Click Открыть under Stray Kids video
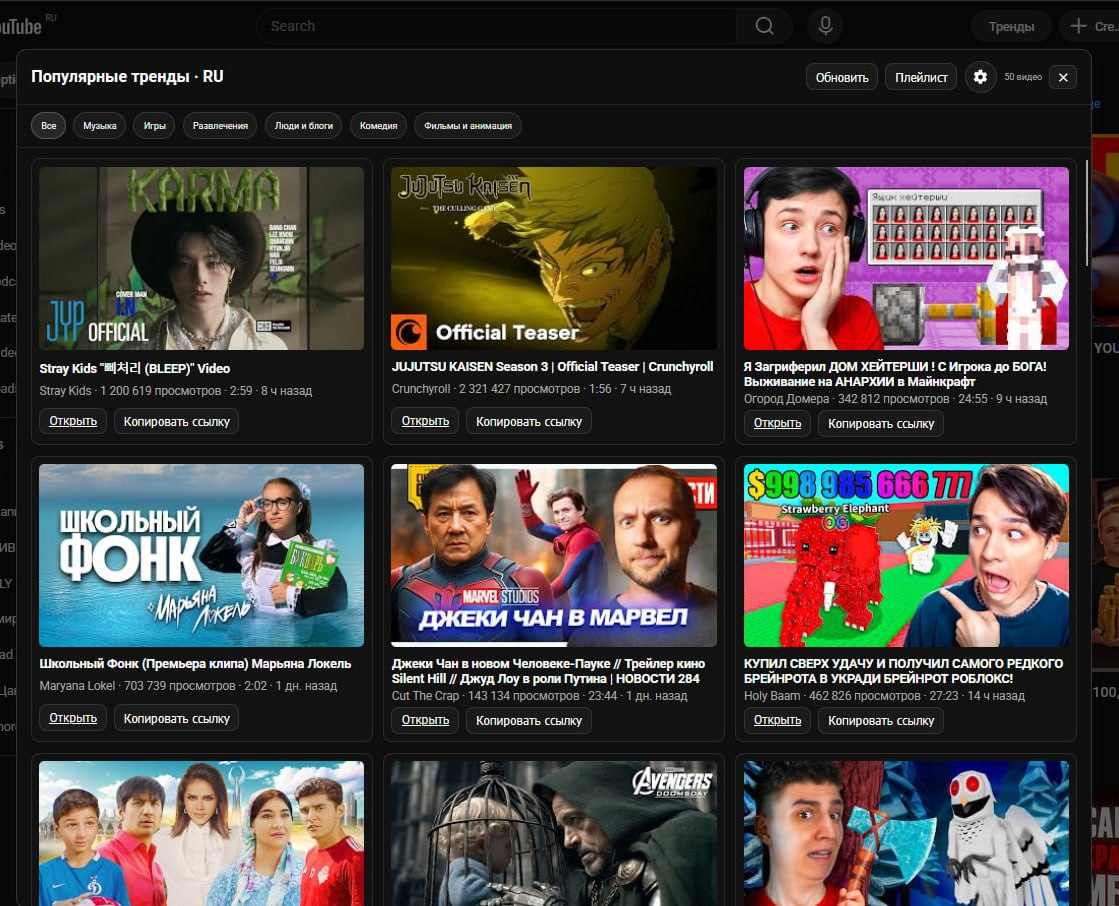1119x906 pixels. pos(73,421)
